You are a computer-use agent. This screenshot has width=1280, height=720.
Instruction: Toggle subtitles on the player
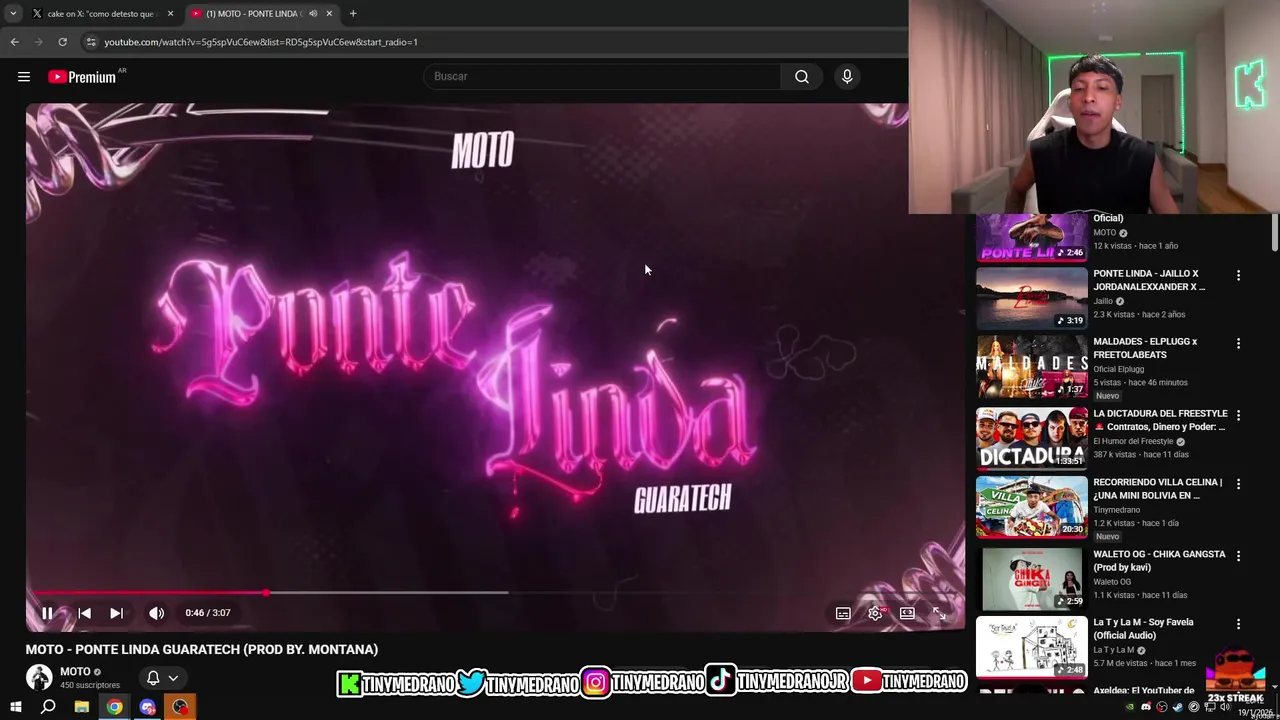(843, 613)
